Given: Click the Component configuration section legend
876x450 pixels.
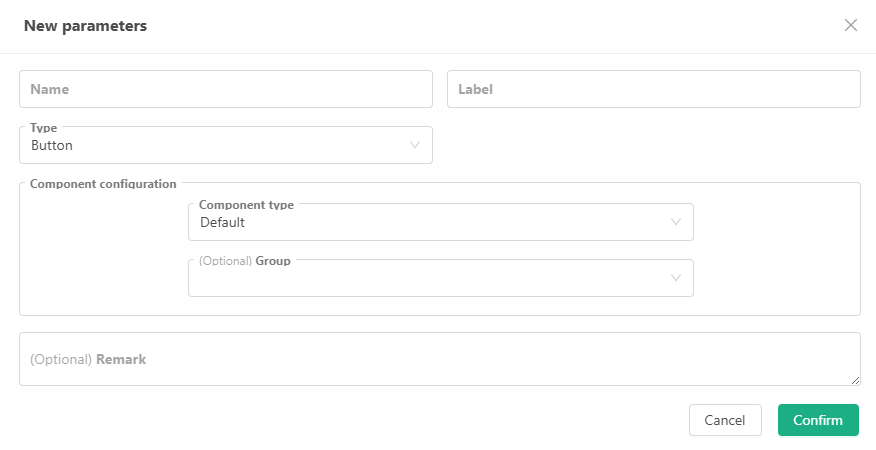Looking at the screenshot, I should click(x=103, y=184).
